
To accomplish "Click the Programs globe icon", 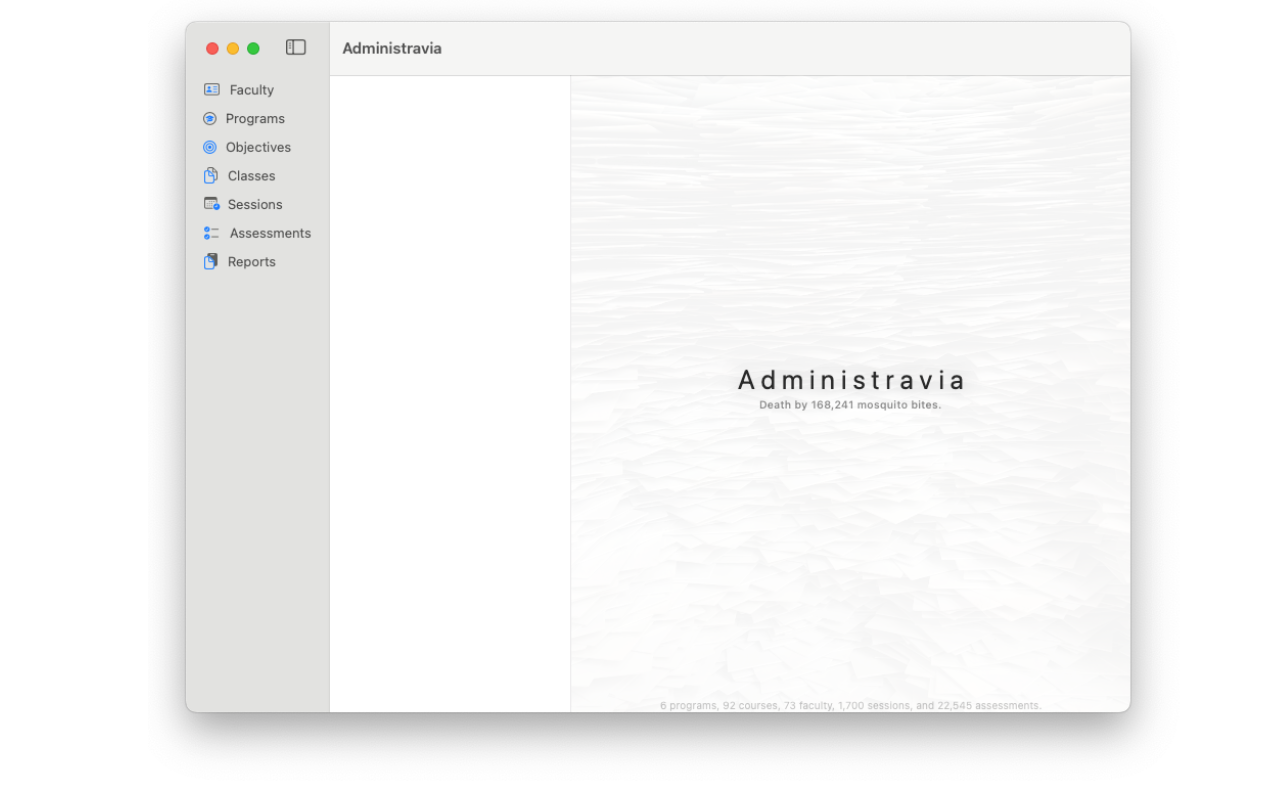I will [210, 118].
